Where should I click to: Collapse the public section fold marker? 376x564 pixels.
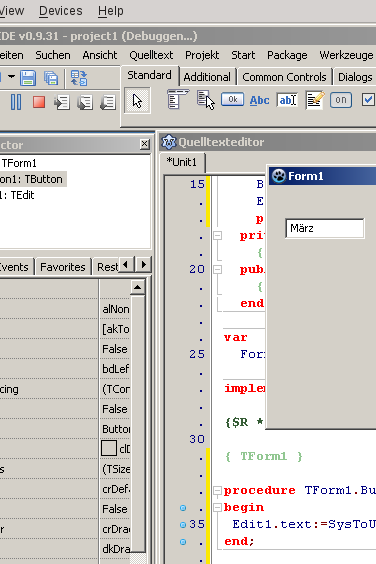pyautogui.click(x=217, y=269)
